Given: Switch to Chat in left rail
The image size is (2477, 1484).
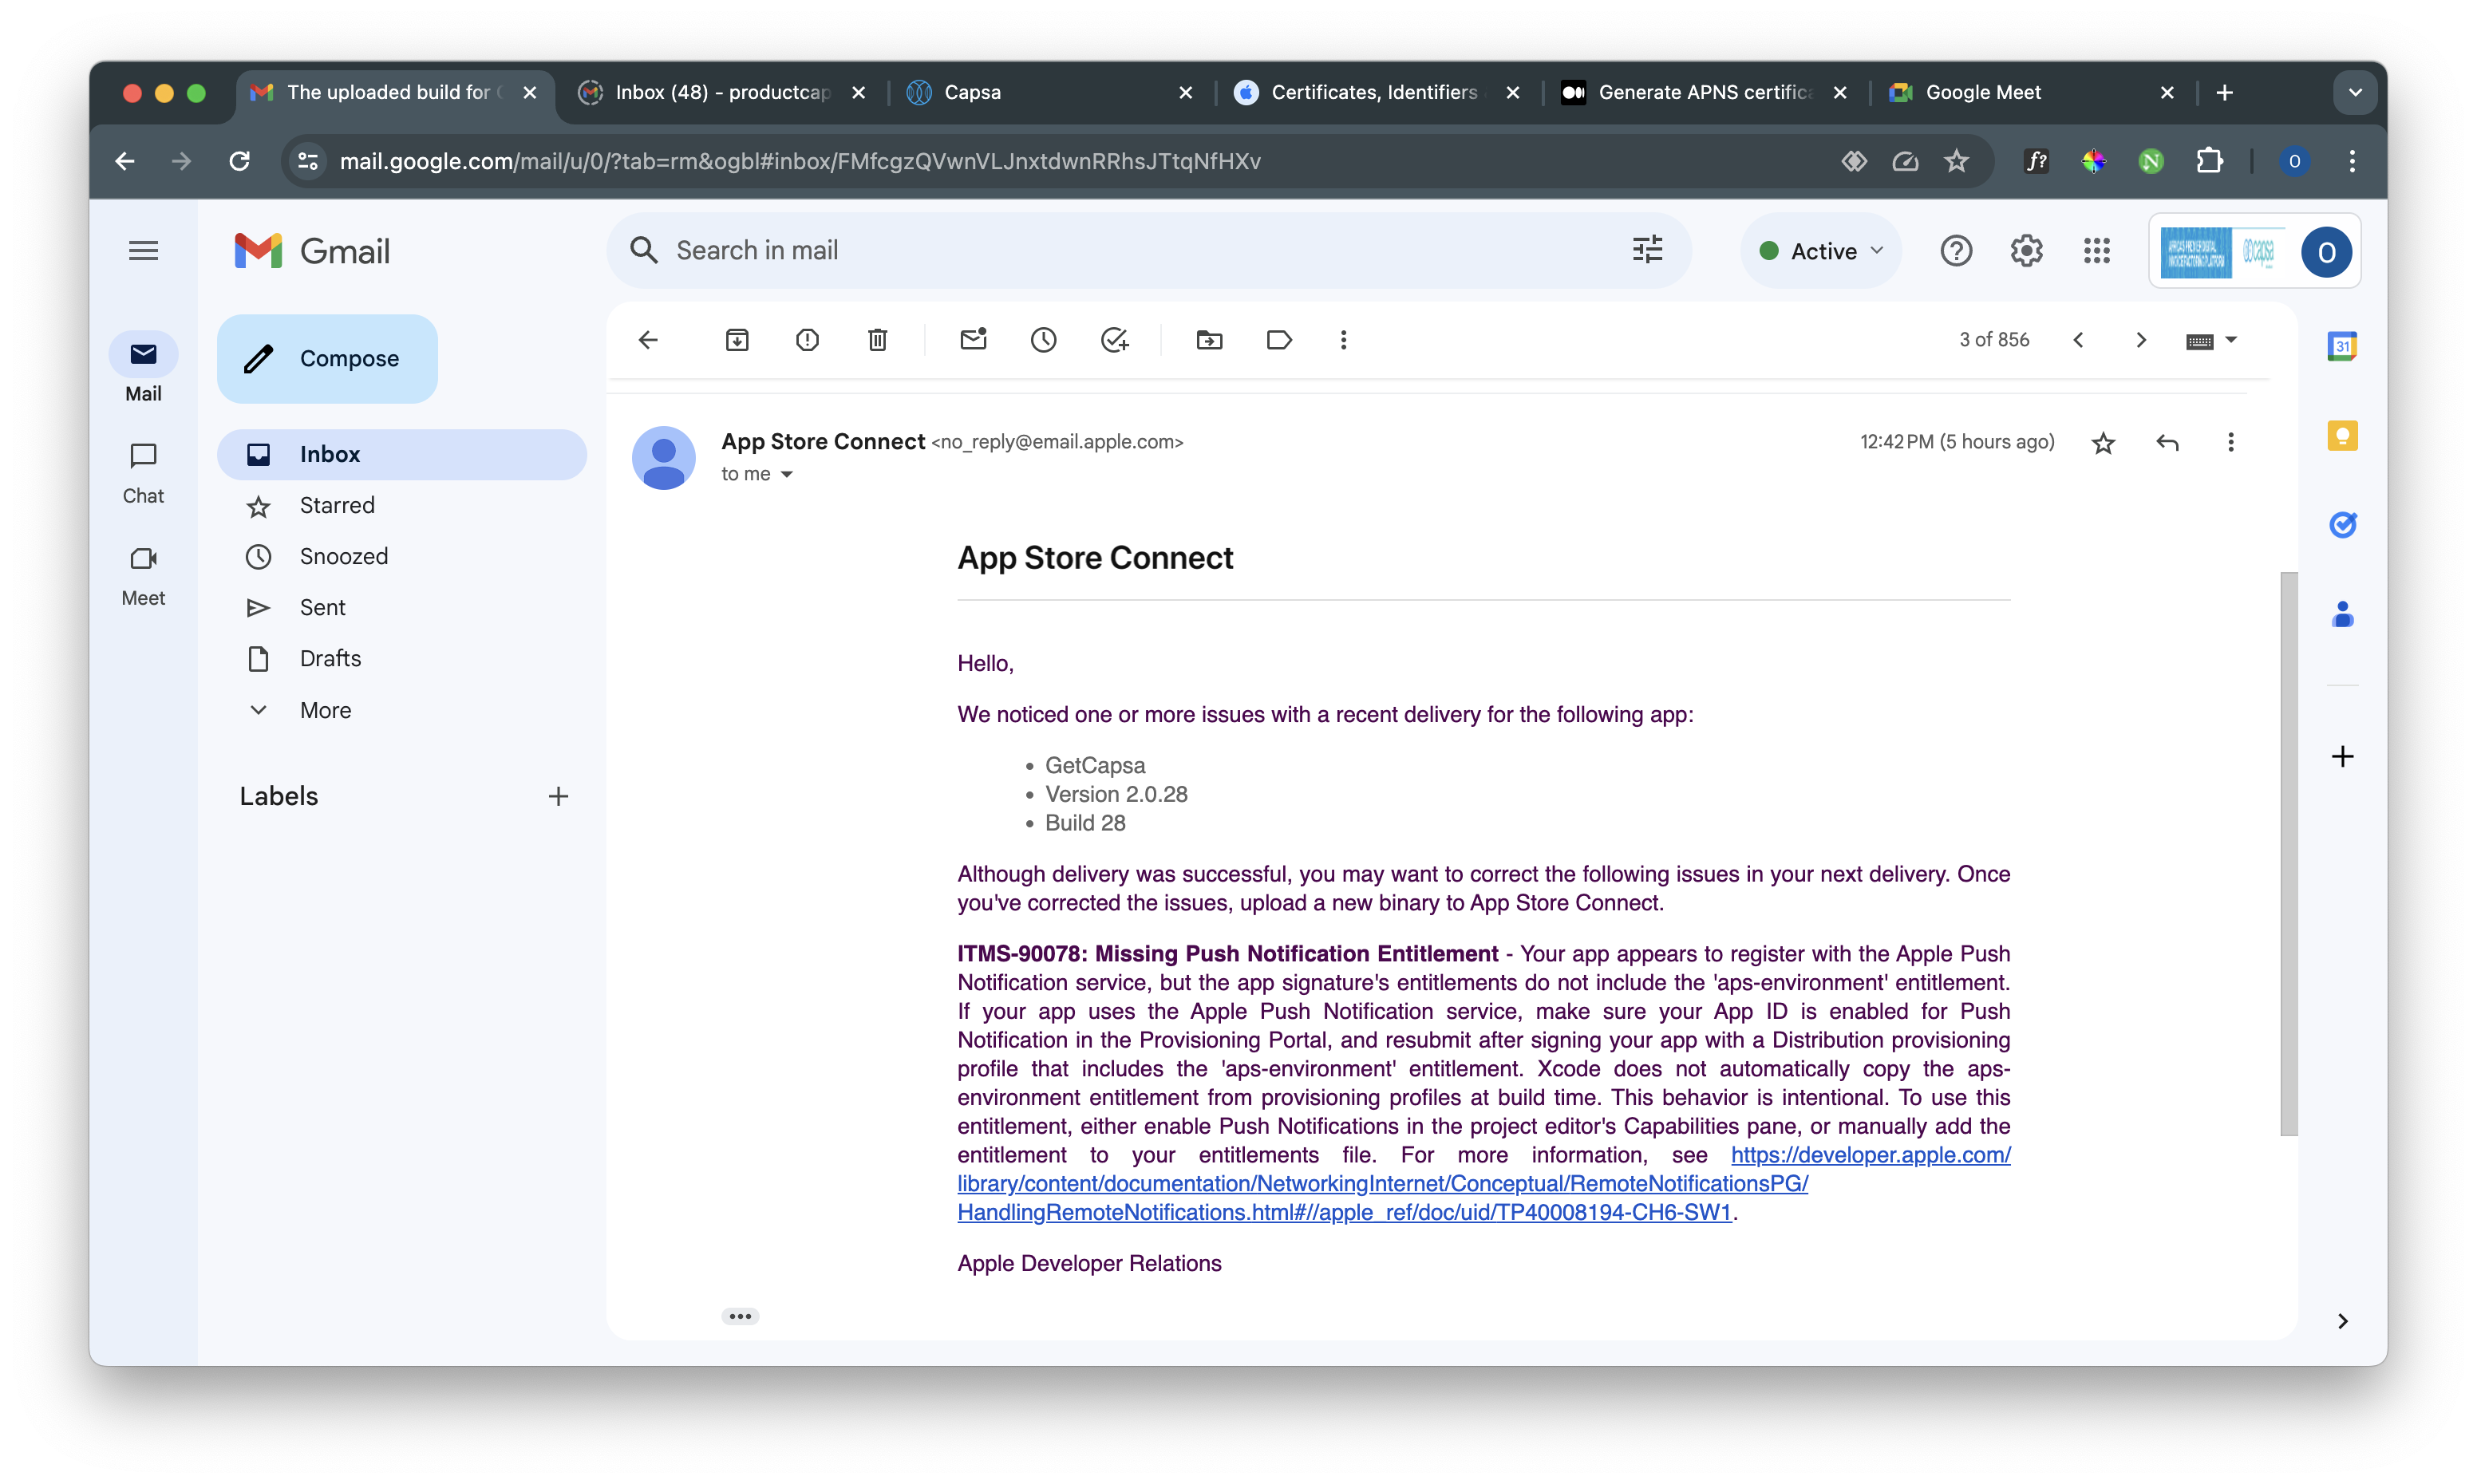Looking at the screenshot, I should point(143,473).
